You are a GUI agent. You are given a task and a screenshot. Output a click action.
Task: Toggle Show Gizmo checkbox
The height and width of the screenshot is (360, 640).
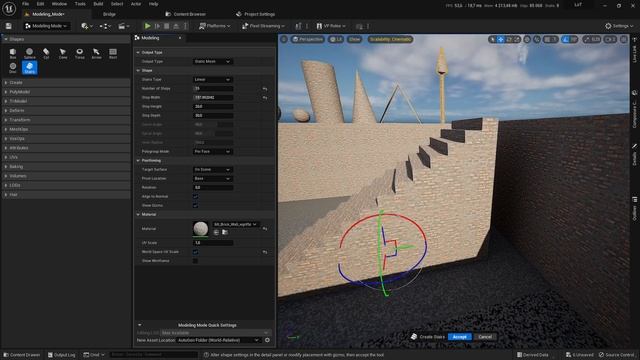(x=196, y=205)
